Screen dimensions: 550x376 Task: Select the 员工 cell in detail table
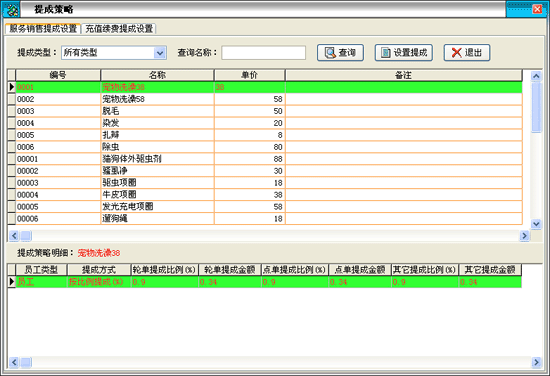41,282
